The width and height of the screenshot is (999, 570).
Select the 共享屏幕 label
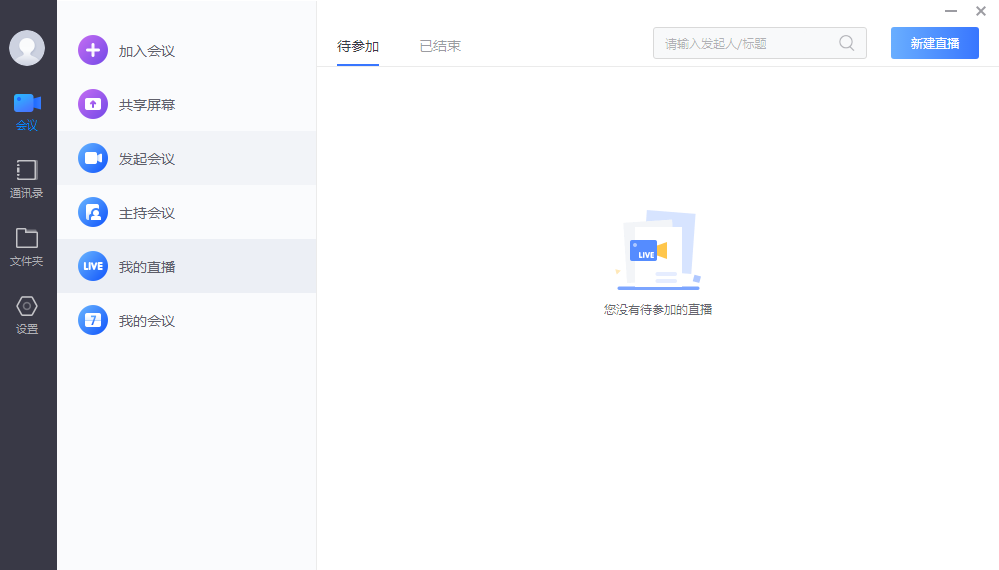pos(147,105)
